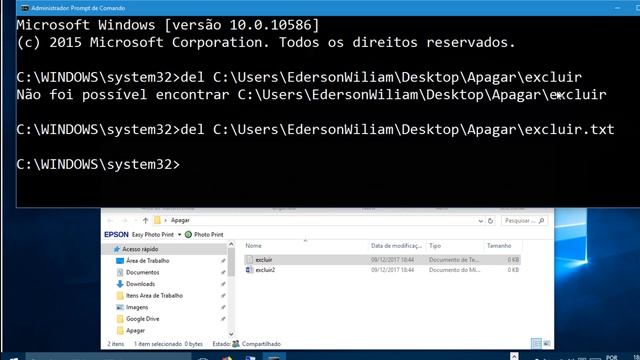
Task: Click the '2 itens' status bar text
Action: coord(116,344)
